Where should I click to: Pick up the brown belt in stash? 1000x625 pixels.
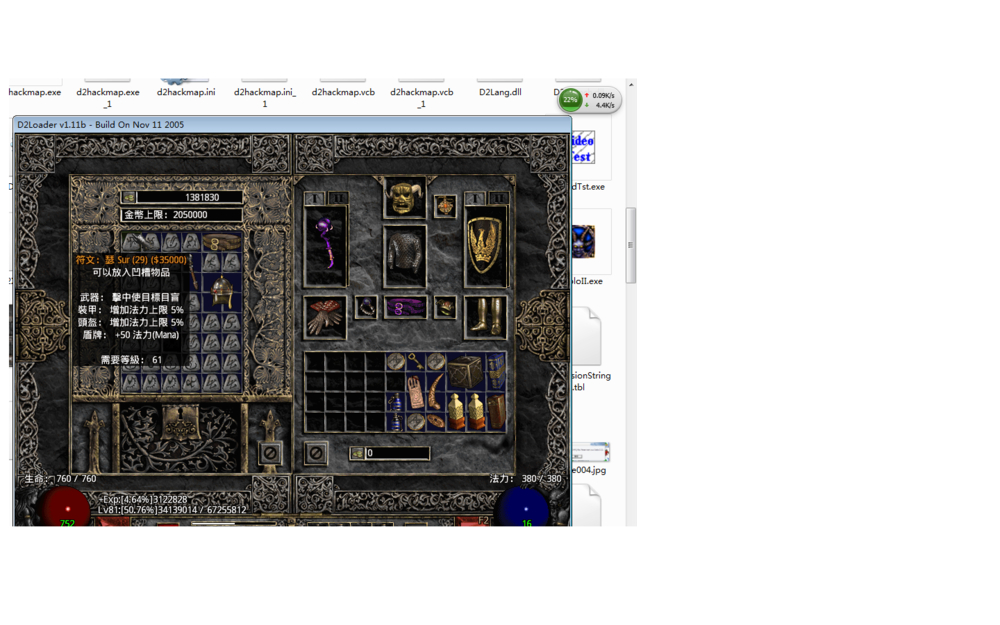(x=222, y=242)
